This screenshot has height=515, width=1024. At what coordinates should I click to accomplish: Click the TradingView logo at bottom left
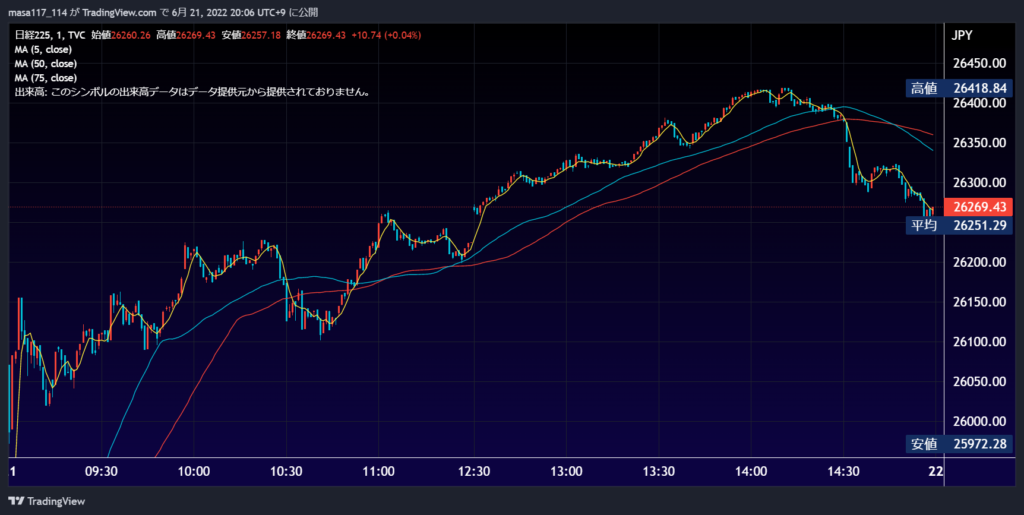(x=46, y=501)
